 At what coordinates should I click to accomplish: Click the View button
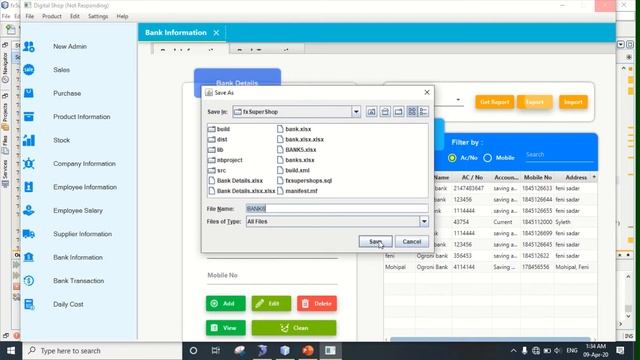click(226, 328)
